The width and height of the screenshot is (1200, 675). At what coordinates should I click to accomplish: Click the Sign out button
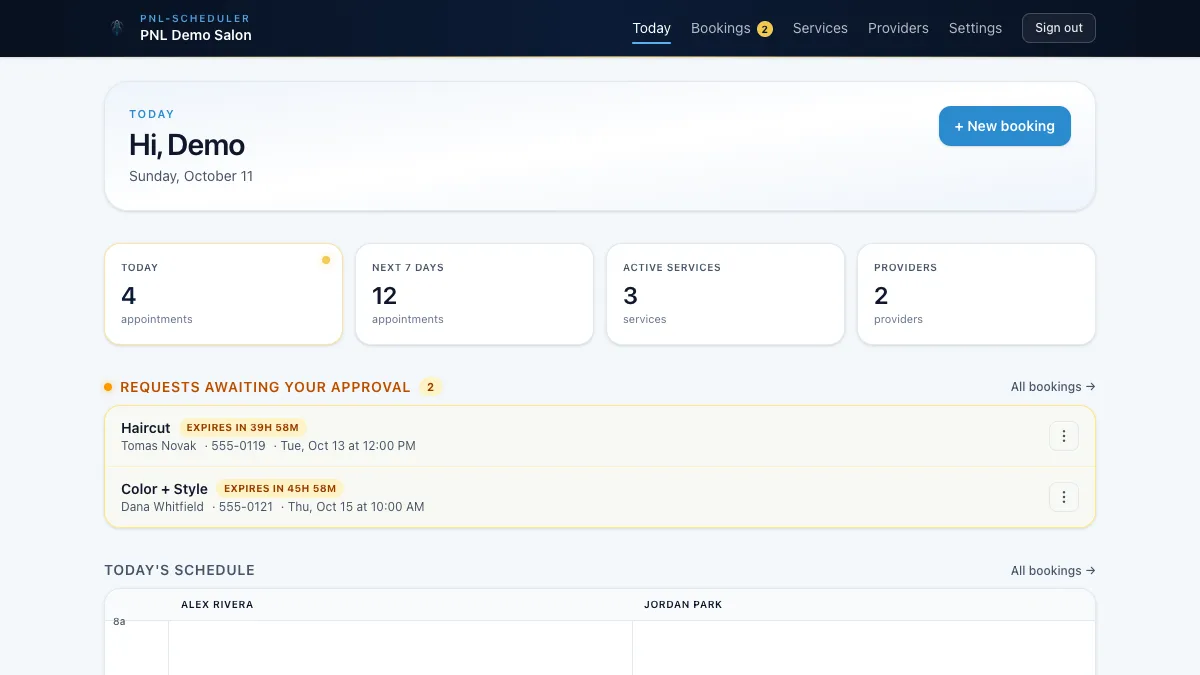(x=1059, y=28)
